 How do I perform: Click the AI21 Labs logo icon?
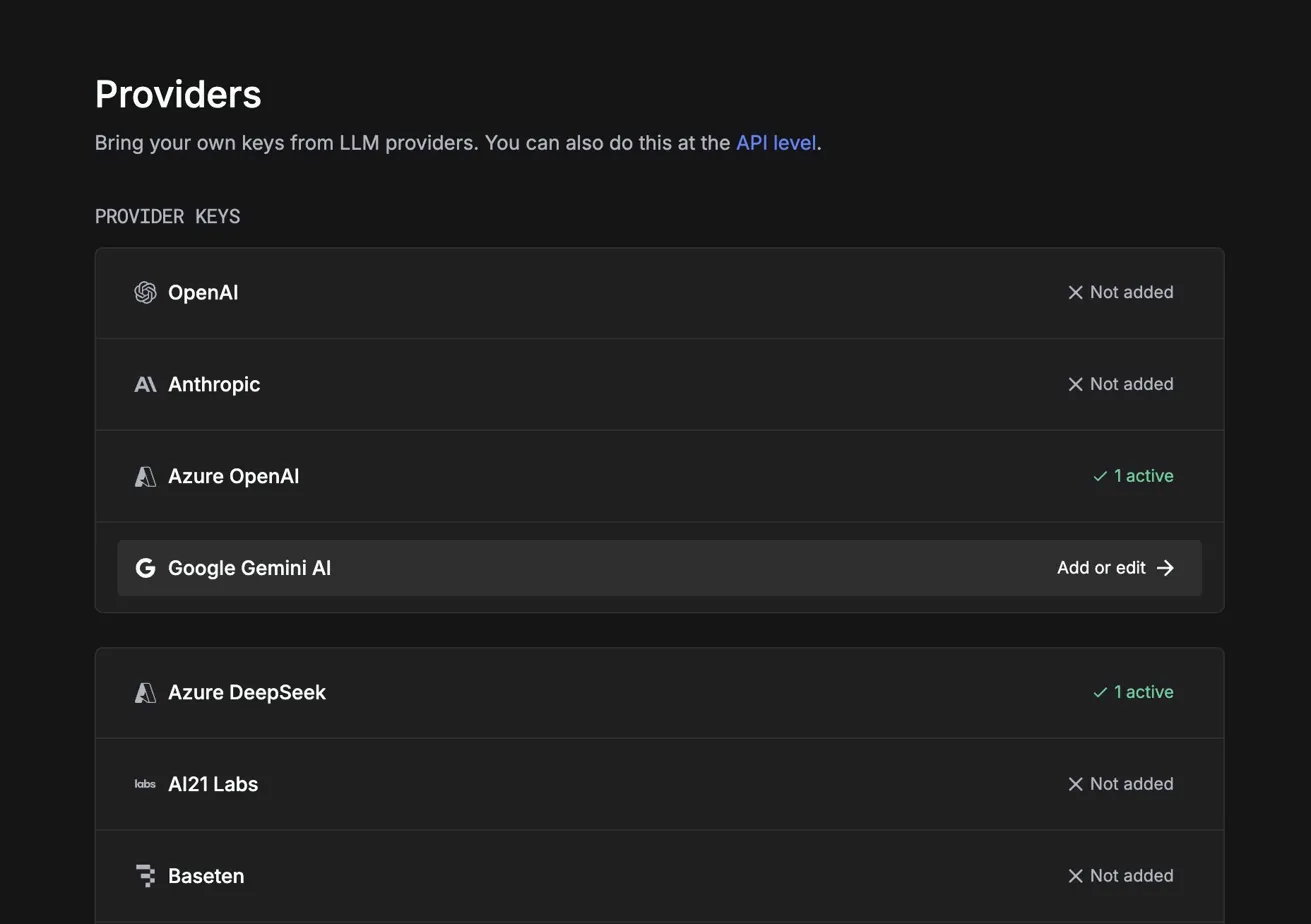click(x=145, y=784)
